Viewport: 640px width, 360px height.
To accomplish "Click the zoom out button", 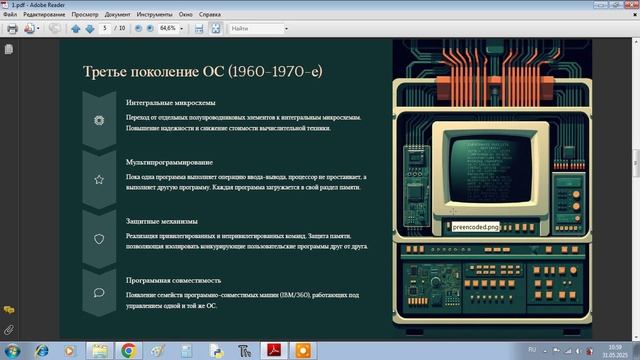I will pos(138,28).
